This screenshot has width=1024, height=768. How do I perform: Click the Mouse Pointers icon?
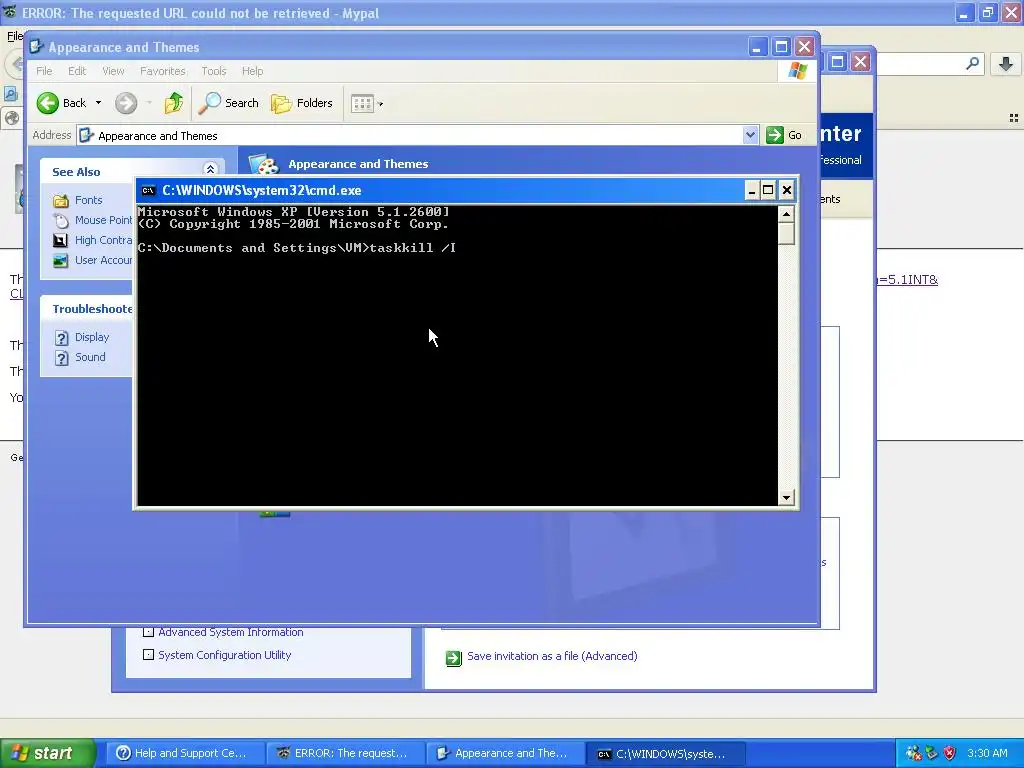click(x=61, y=221)
